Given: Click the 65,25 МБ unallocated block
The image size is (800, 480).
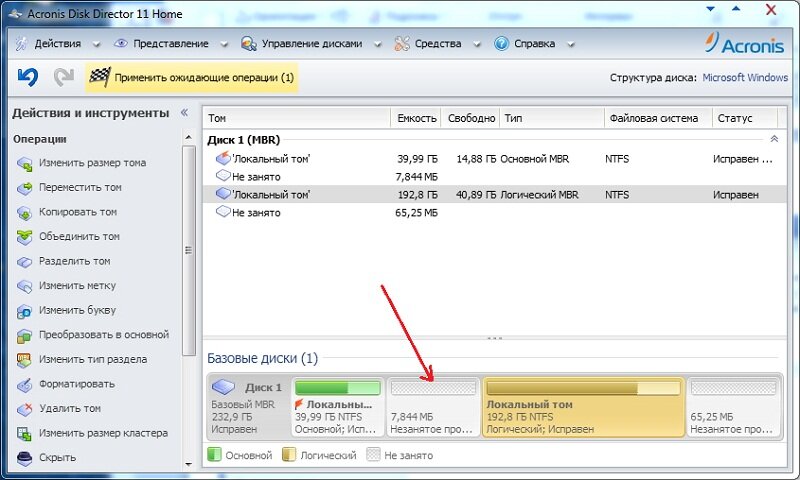Looking at the screenshot, I should click(x=734, y=407).
